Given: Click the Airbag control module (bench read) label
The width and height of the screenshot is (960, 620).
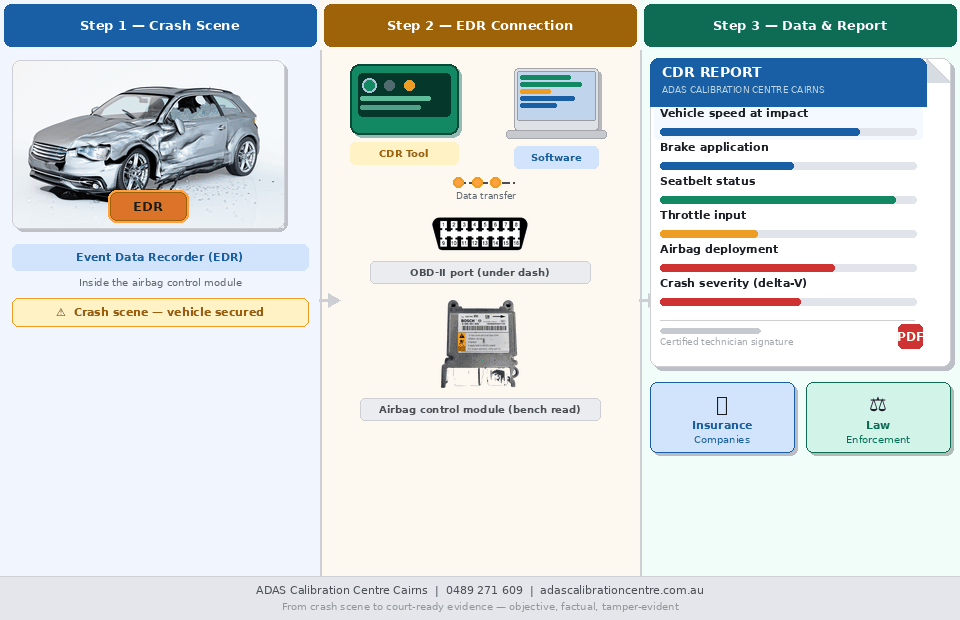Looking at the screenshot, I should point(480,409).
